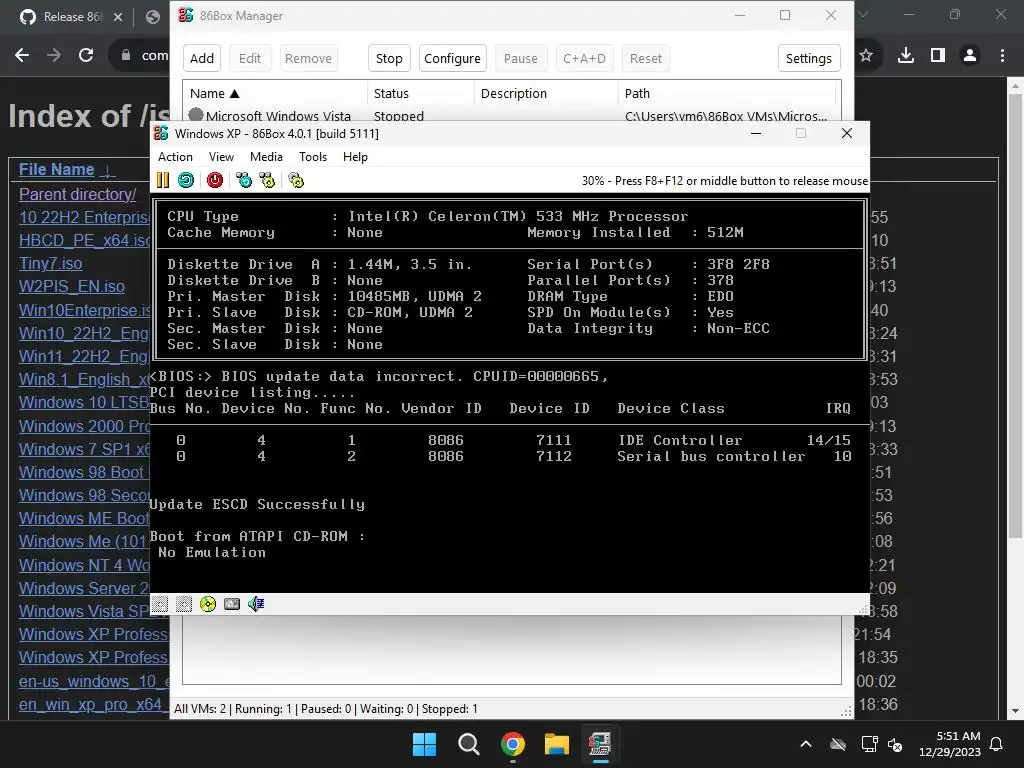
Task: Open the Action menu
Action: (175, 157)
